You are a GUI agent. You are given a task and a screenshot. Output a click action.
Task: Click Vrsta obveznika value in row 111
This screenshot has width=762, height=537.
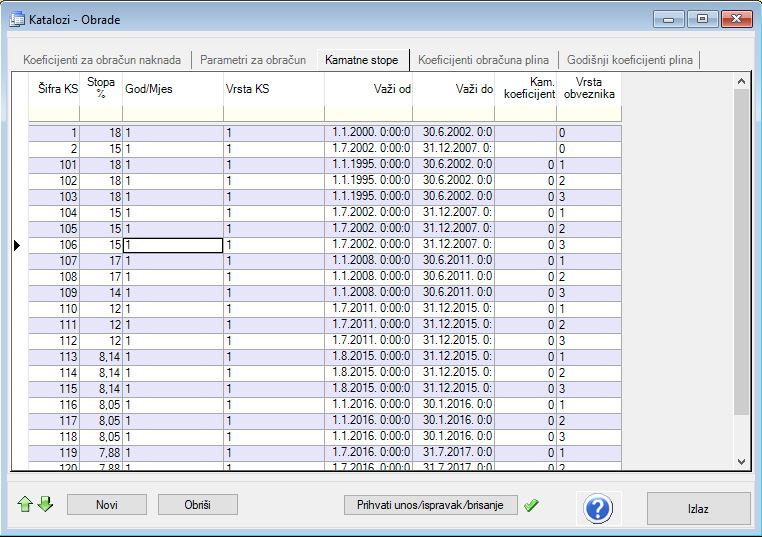tap(589, 325)
